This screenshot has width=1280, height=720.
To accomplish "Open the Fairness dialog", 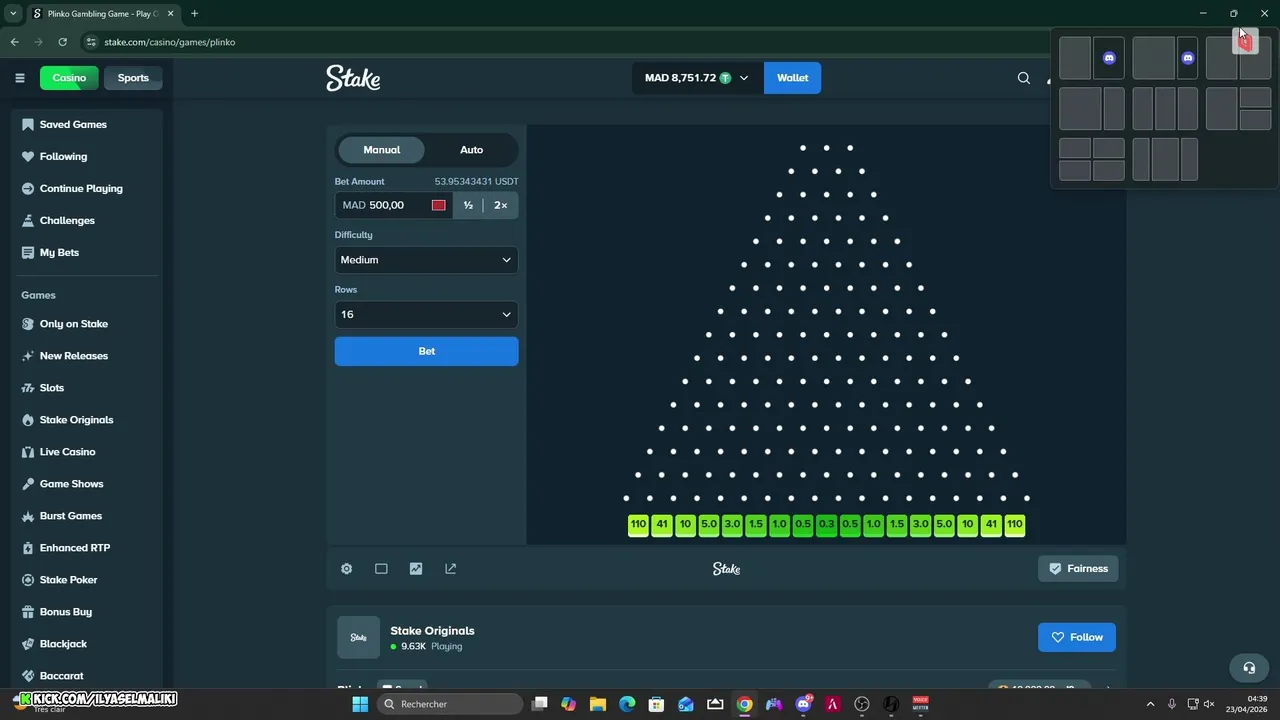I will point(1078,569).
